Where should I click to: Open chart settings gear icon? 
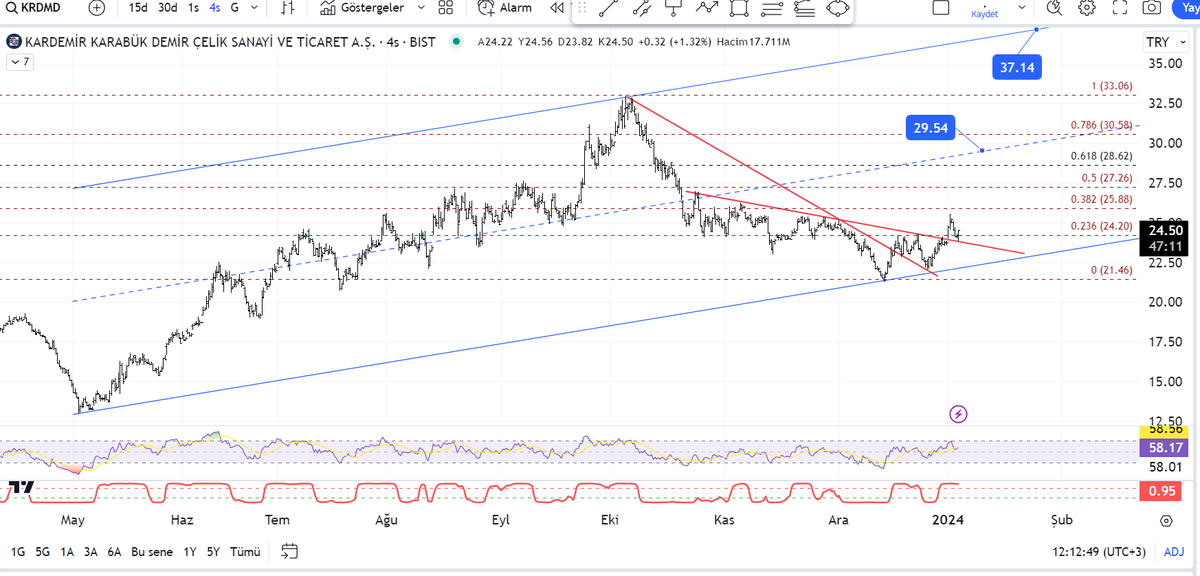click(1088, 7)
